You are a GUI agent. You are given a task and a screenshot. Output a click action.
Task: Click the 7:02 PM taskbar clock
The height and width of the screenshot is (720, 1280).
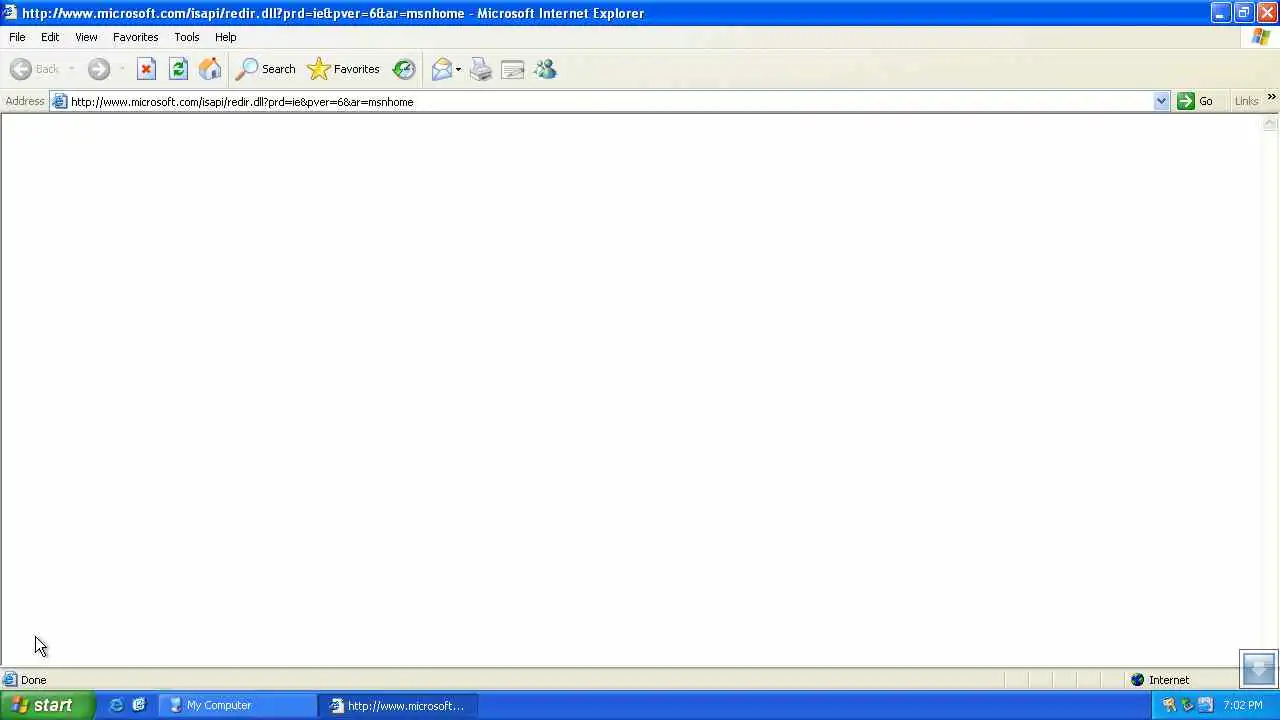click(x=1243, y=705)
